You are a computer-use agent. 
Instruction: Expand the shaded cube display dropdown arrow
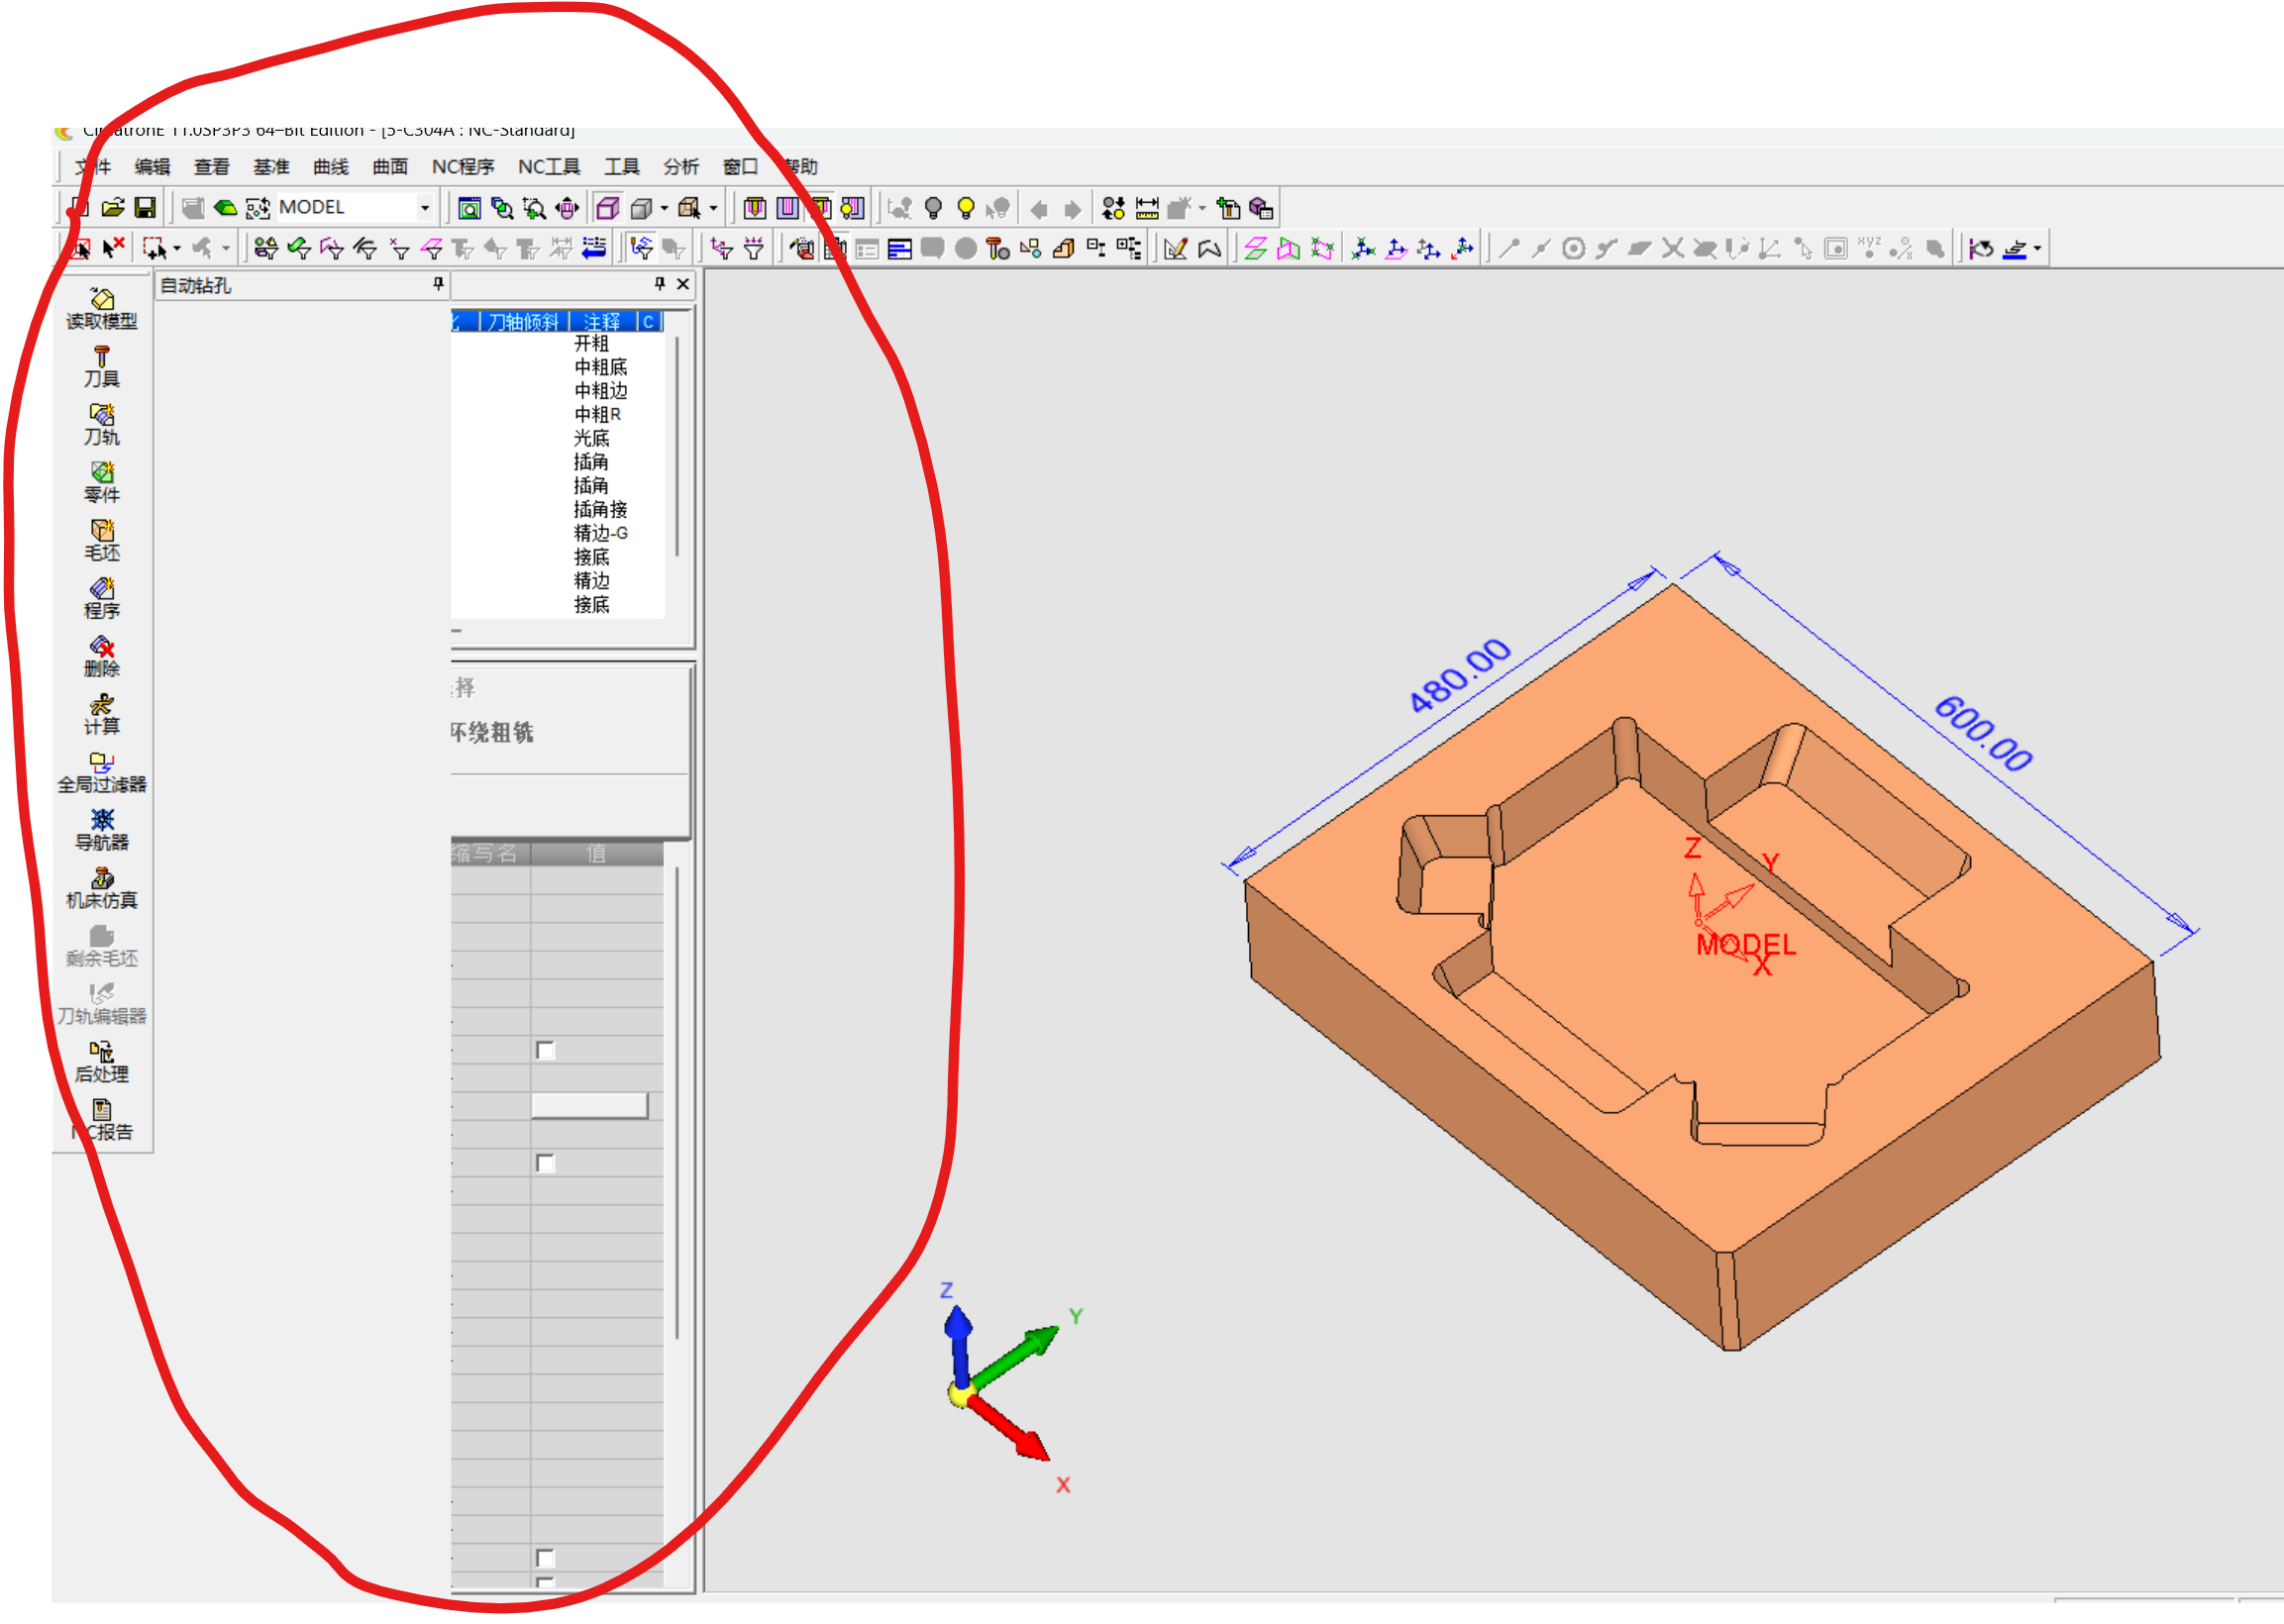tap(664, 208)
